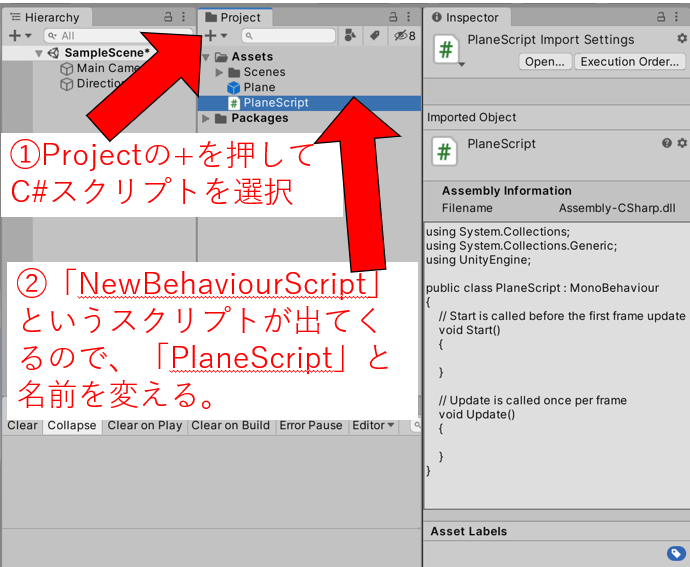Expand the Packages folder

(206, 118)
